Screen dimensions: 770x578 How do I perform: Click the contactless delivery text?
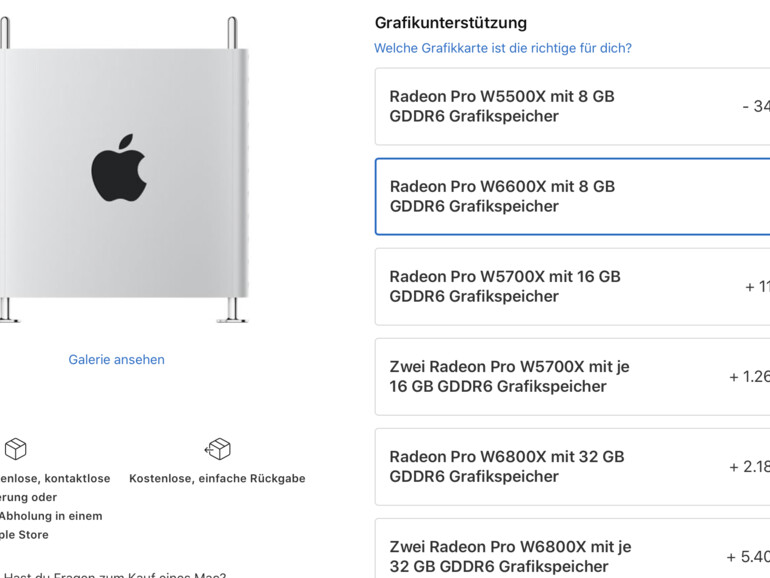[55, 506]
